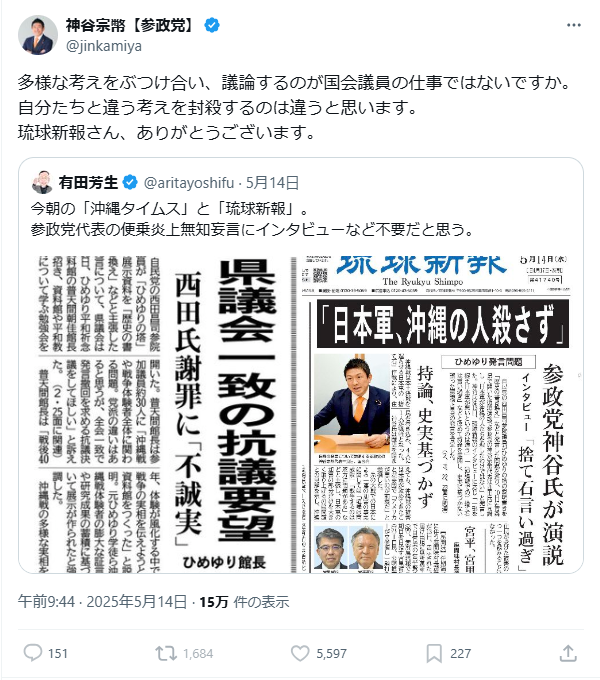This screenshot has height=680, width=600.
Task: Click the 1,684 repost count
Action: click(198, 654)
